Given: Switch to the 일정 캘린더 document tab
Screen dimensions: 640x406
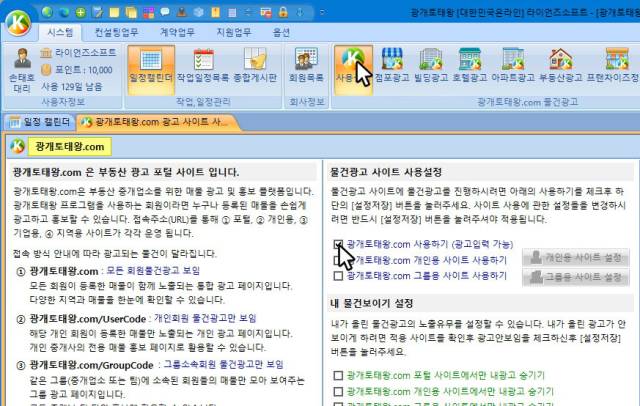Looking at the screenshot, I should (x=39, y=122).
